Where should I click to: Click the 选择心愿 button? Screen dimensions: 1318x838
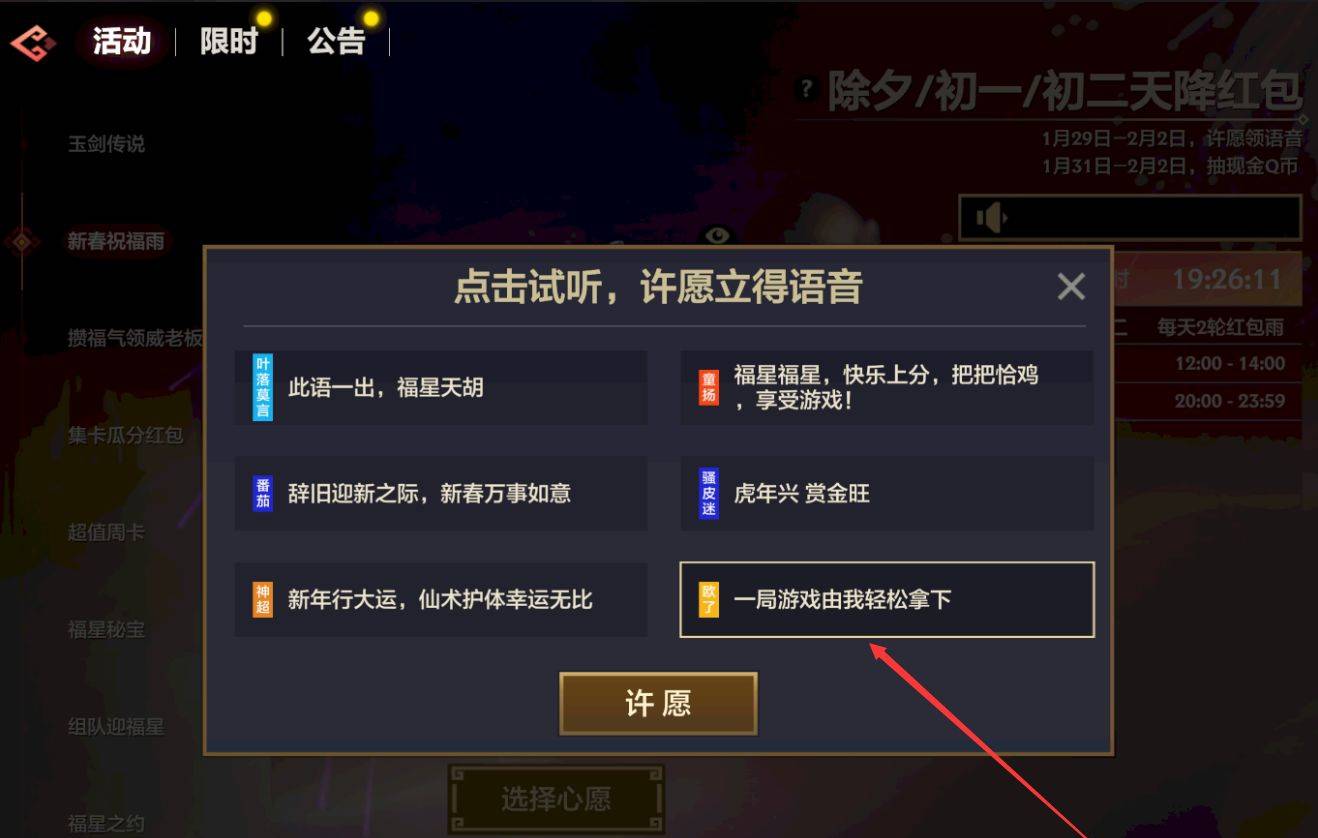[x=555, y=799]
